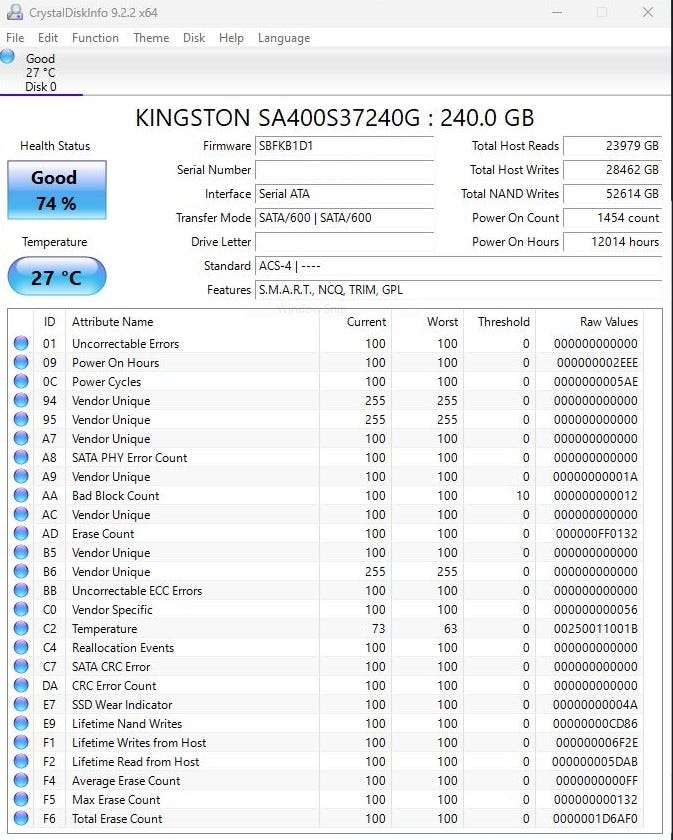The image size is (673, 840).
Task: Click the Standard field ACS-4
Action: pyautogui.click(x=459, y=266)
